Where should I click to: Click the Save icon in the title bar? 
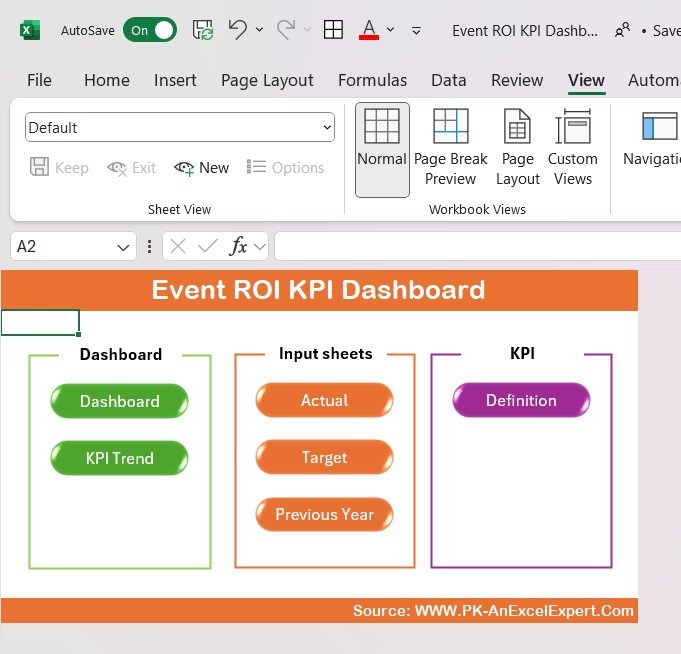click(204, 30)
